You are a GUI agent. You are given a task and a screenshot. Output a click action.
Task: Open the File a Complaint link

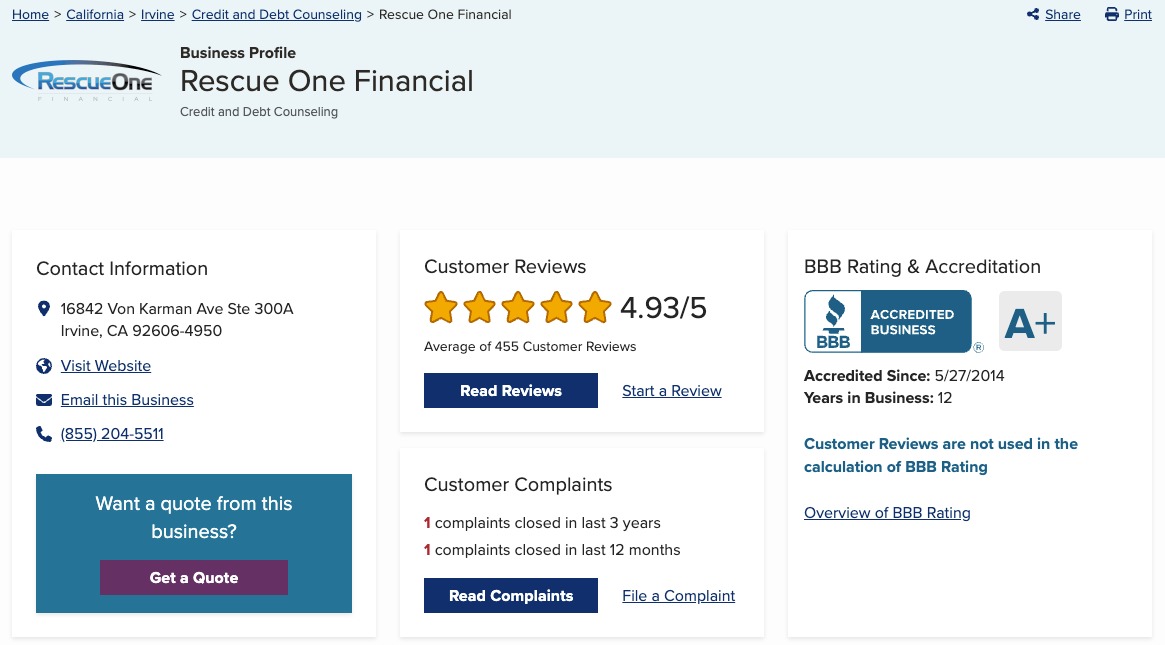tap(678, 596)
